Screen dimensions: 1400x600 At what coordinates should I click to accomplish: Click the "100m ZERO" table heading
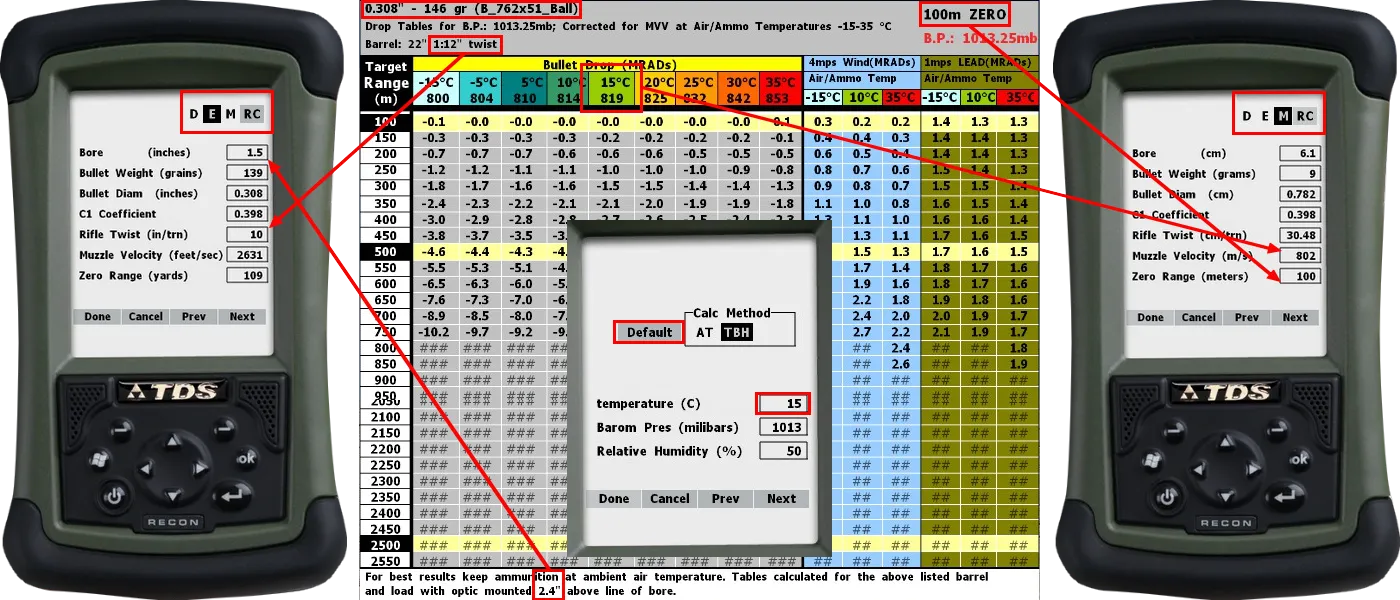coord(964,14)
